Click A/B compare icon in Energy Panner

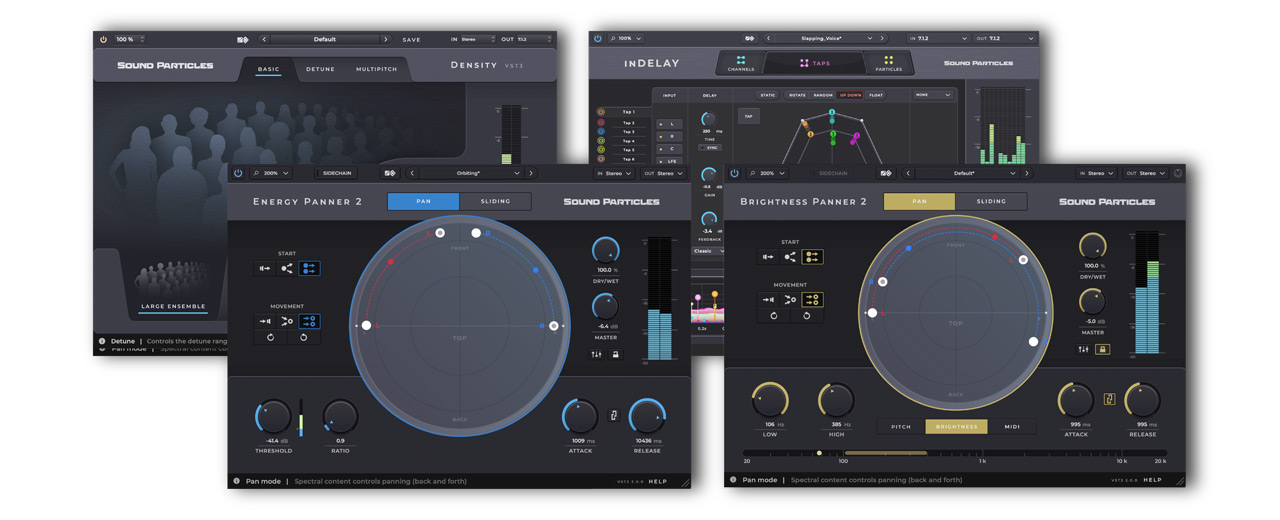point(390,173)
